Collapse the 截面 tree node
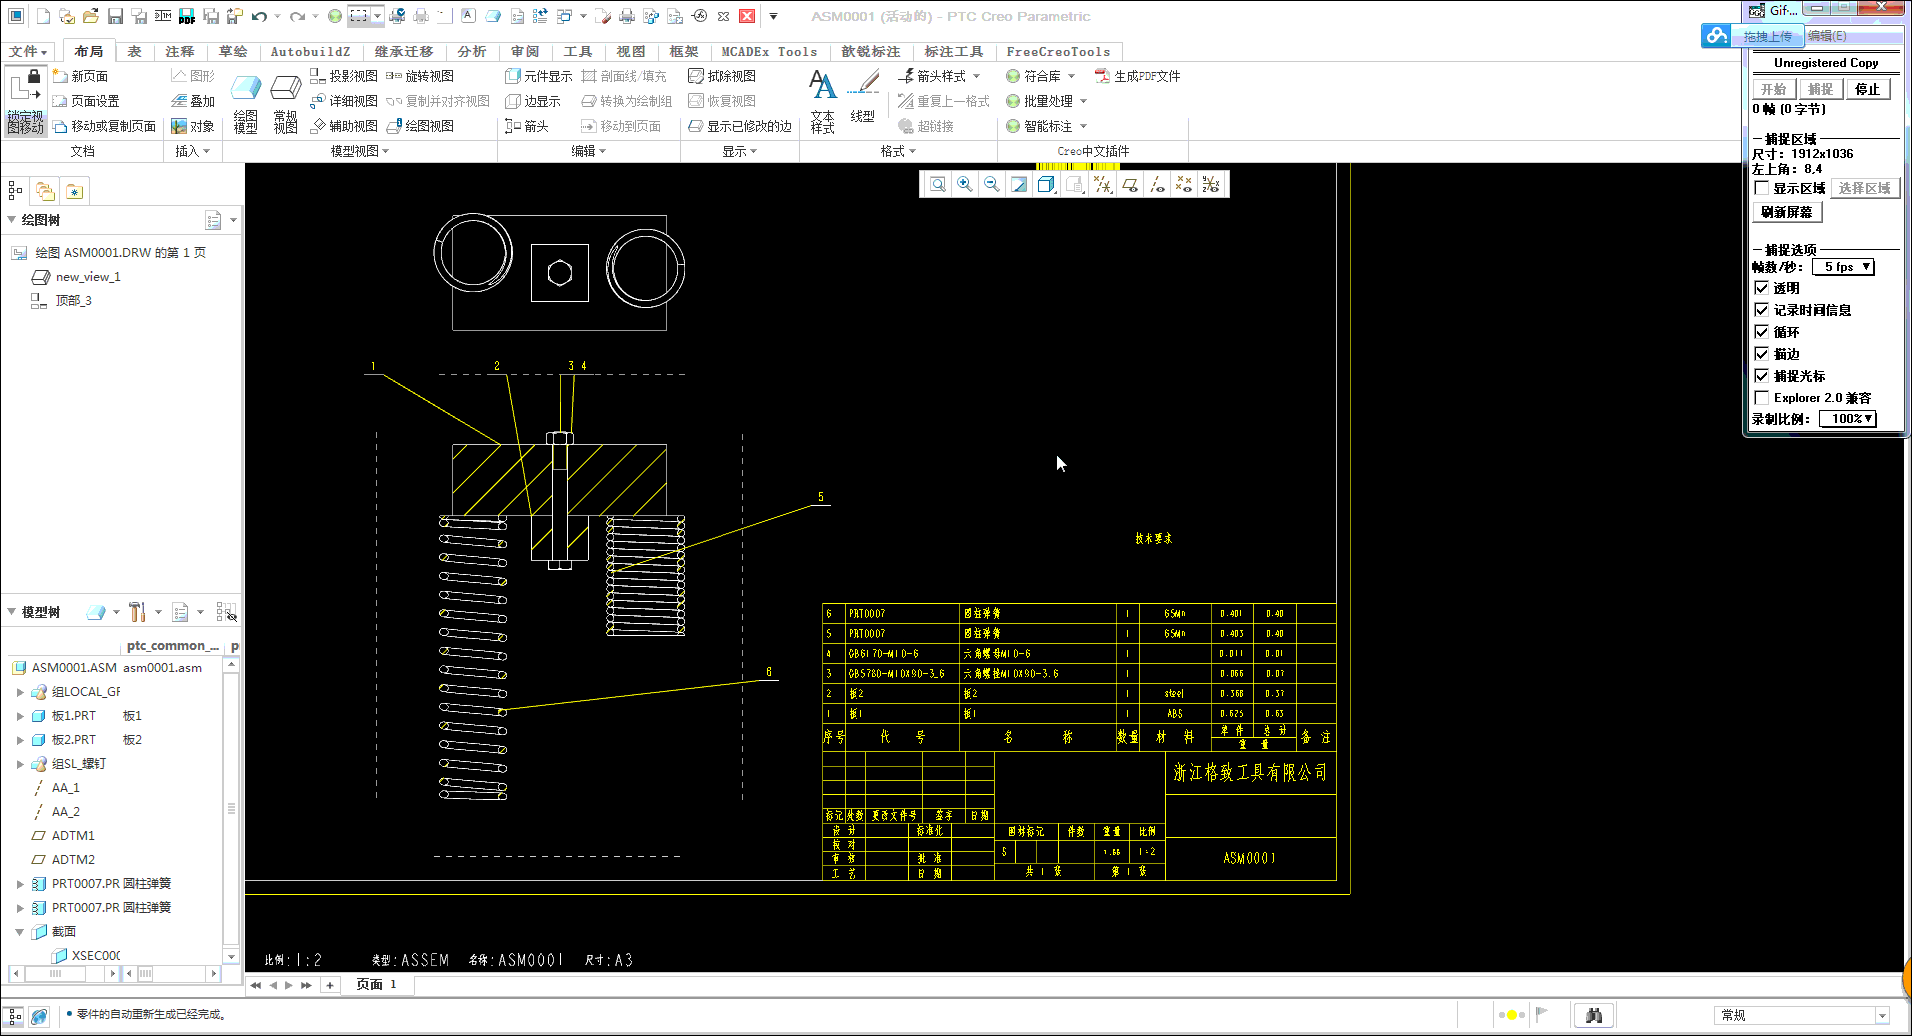1912x1036 pixels. click(20, 932)
